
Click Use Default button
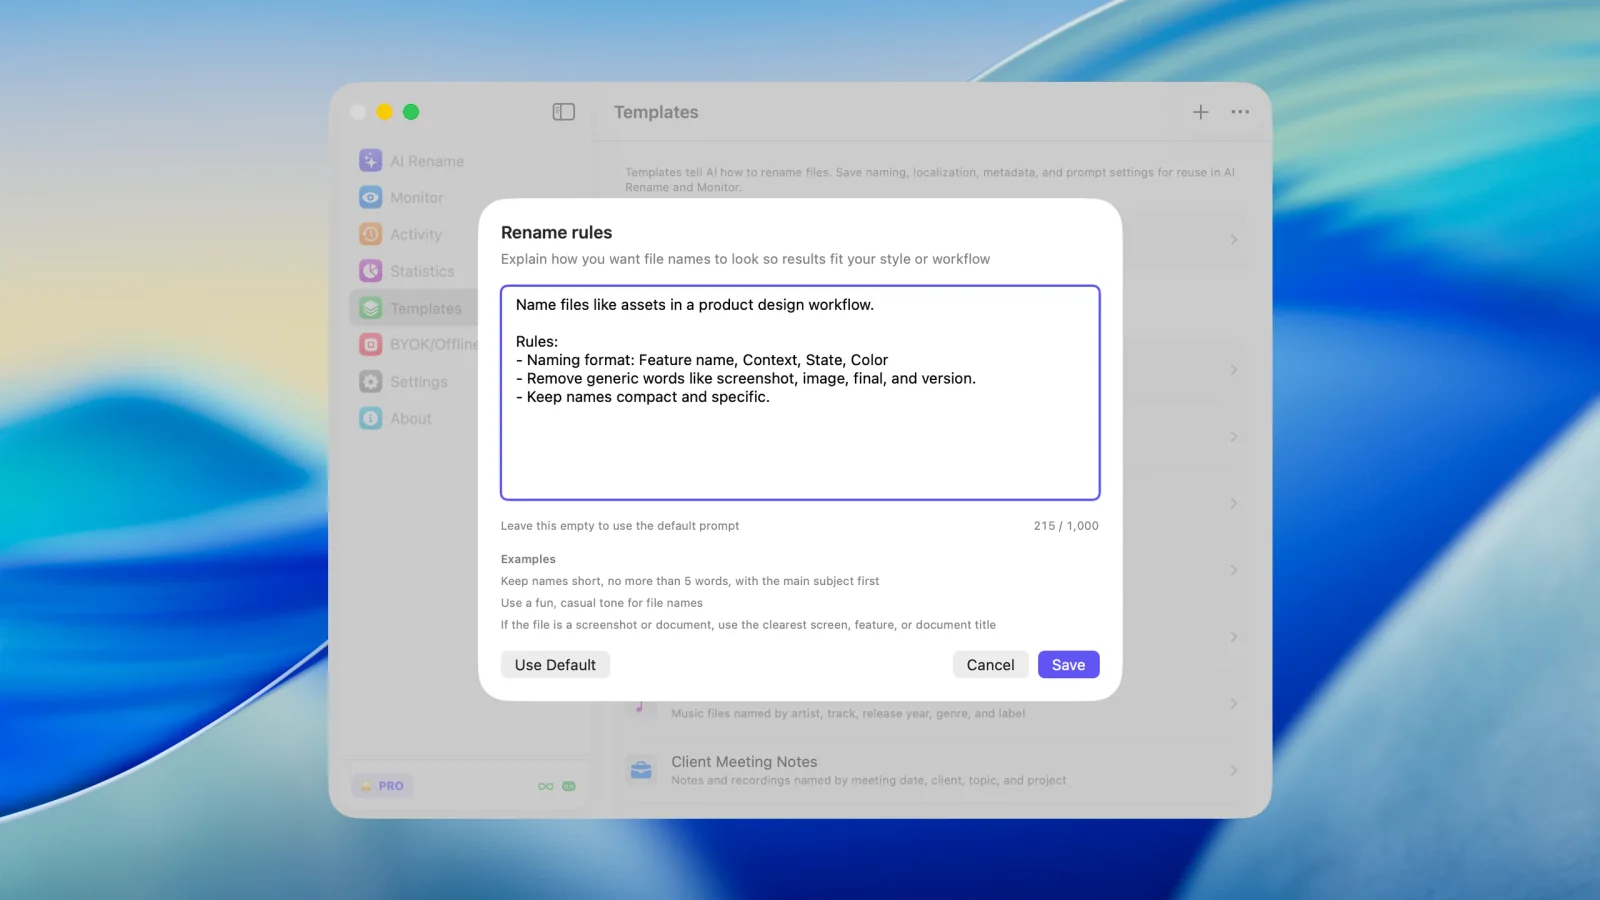555,665
